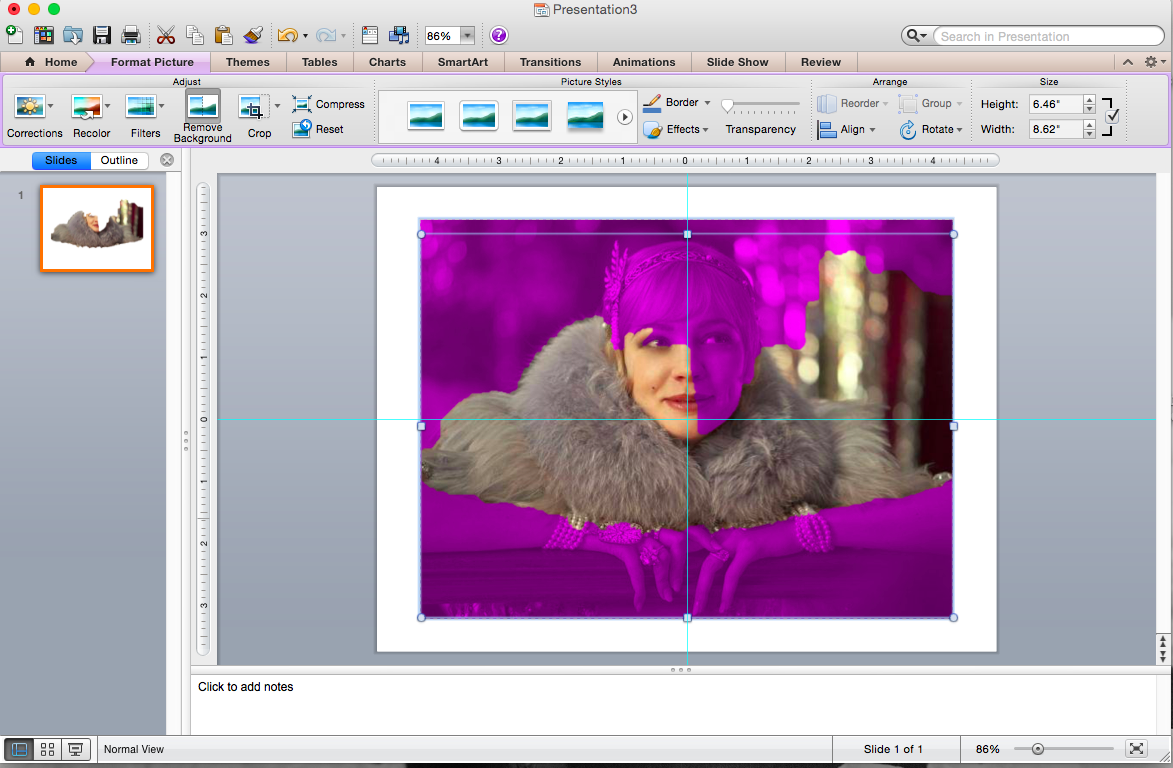Click the Save floppy disk icon

102,35
